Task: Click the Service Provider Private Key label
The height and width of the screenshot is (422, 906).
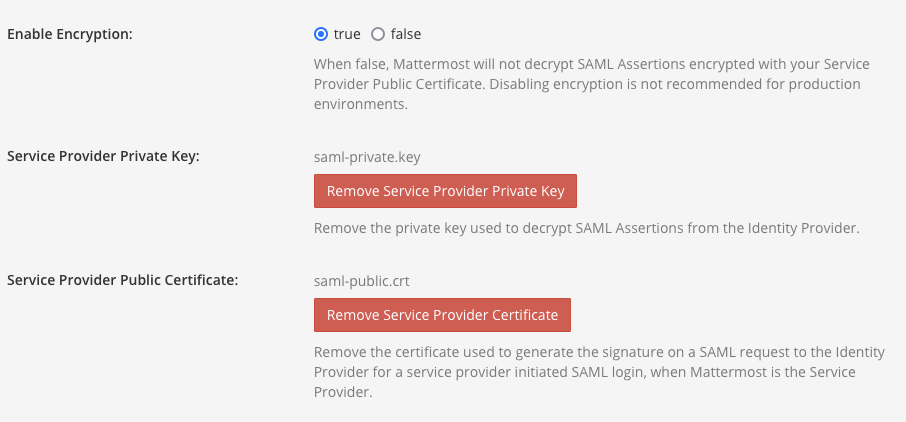Action: pyautogui.click(x=104, y=156)
